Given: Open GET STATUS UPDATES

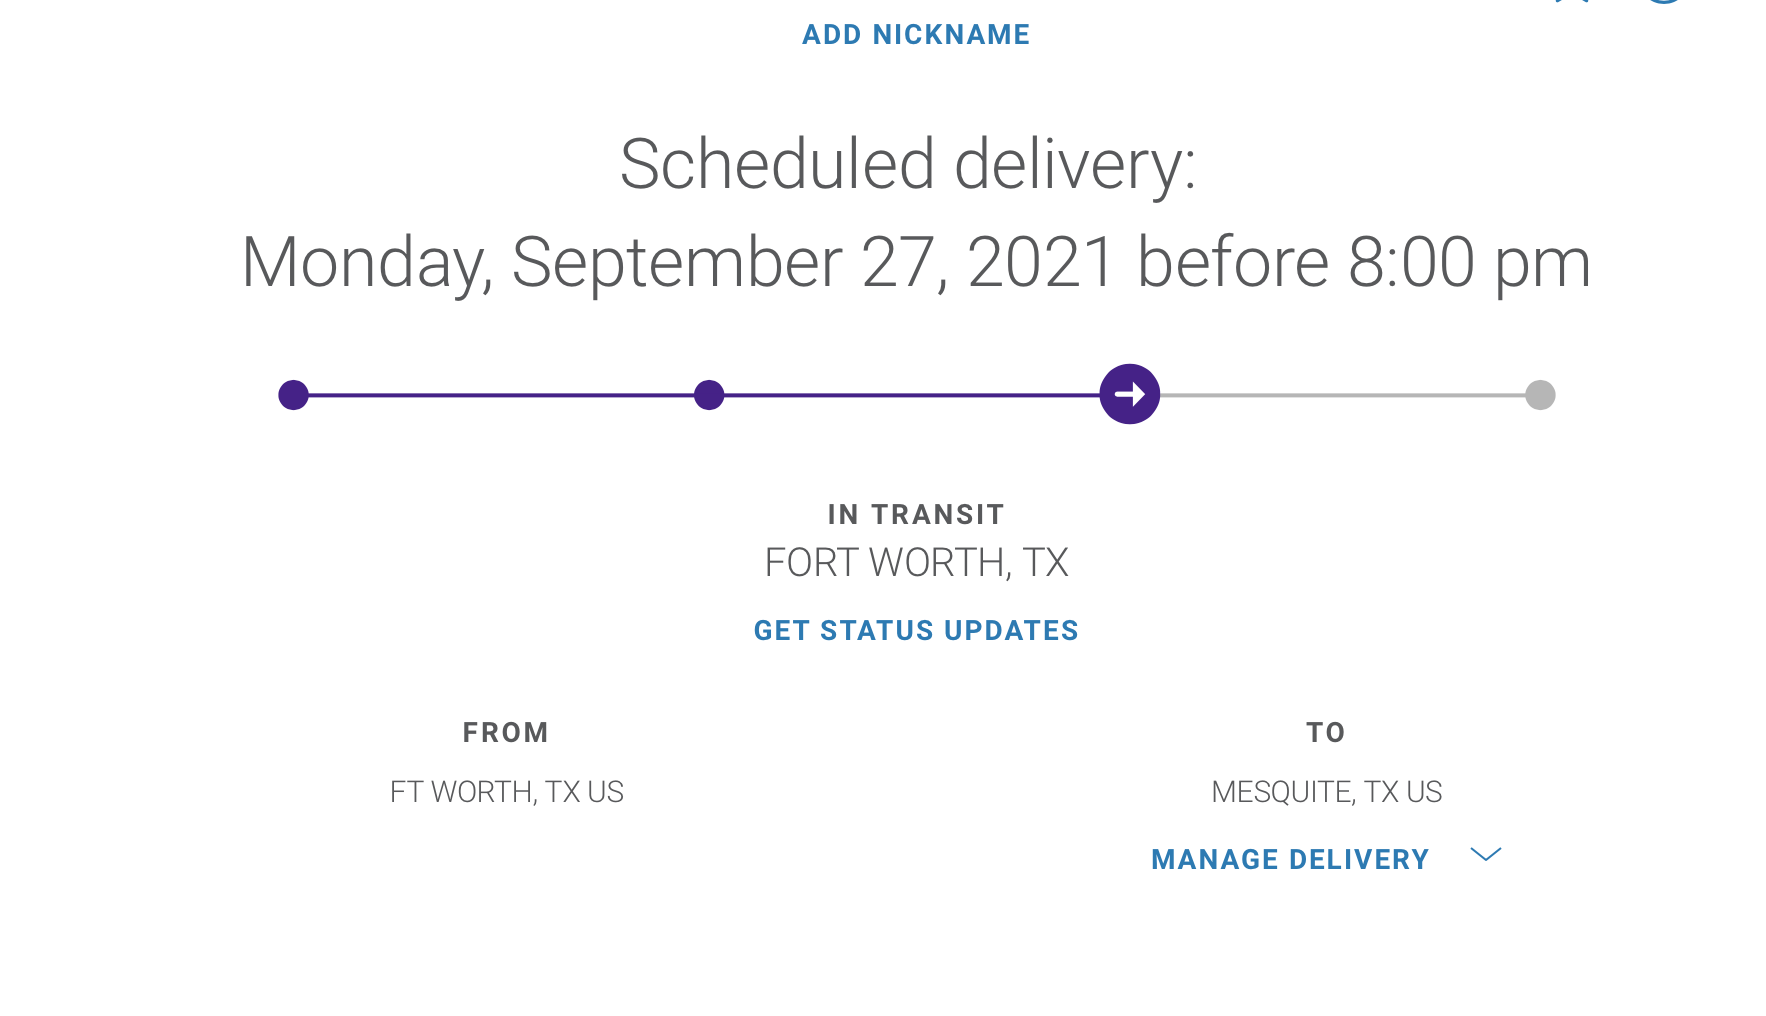Looking at the screenshot, I should 916,630.
